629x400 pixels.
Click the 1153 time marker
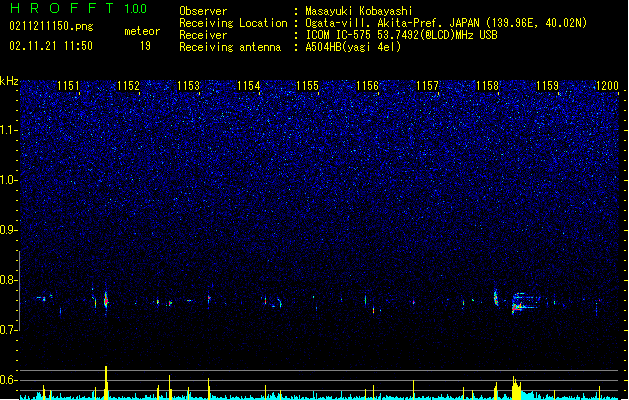[x=189, y=86]
